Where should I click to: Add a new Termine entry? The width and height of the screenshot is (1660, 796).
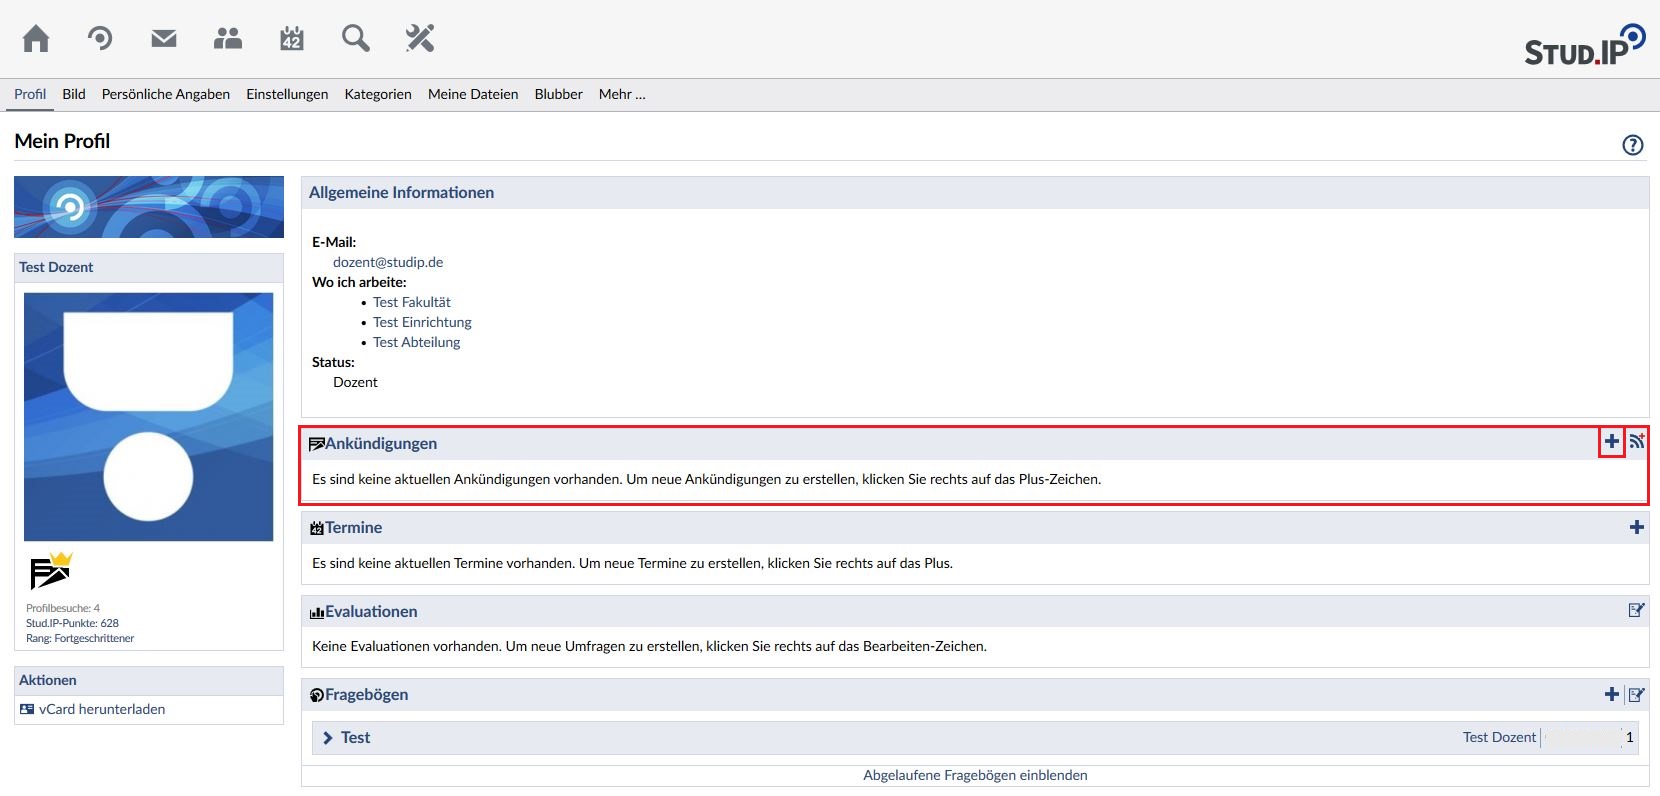tap(1636, 527)
